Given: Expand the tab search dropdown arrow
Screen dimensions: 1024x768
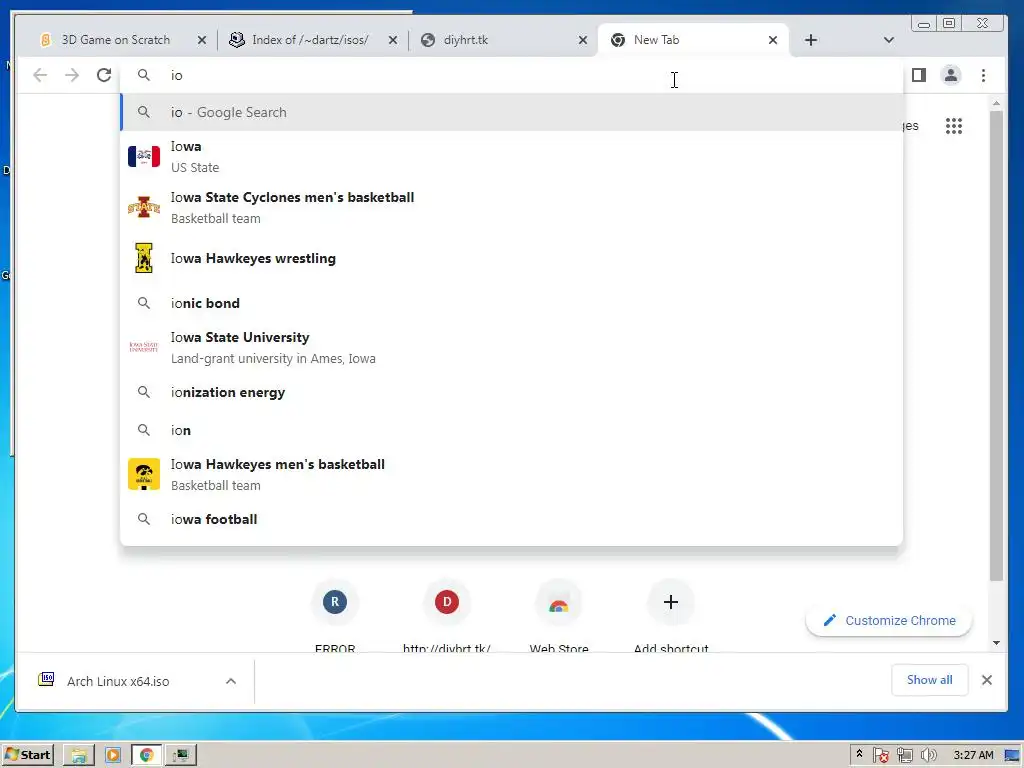Looking at the screenshot, I should click(x=888, y=40).
